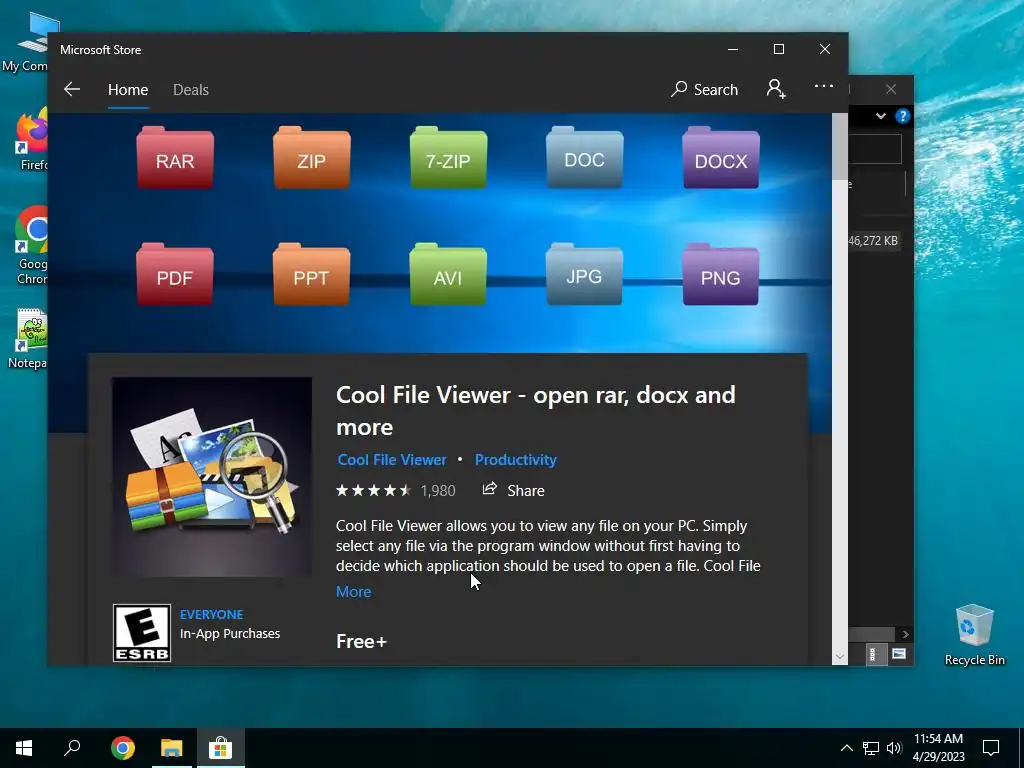This screenshot has height=768, width=1024.
Task: Click the app title Cool File Viewer heading
Action: (536, 411)
